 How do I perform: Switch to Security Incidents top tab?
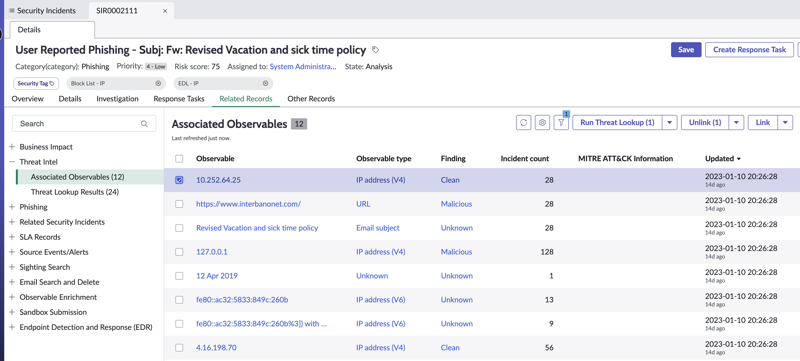pos(46,11)
